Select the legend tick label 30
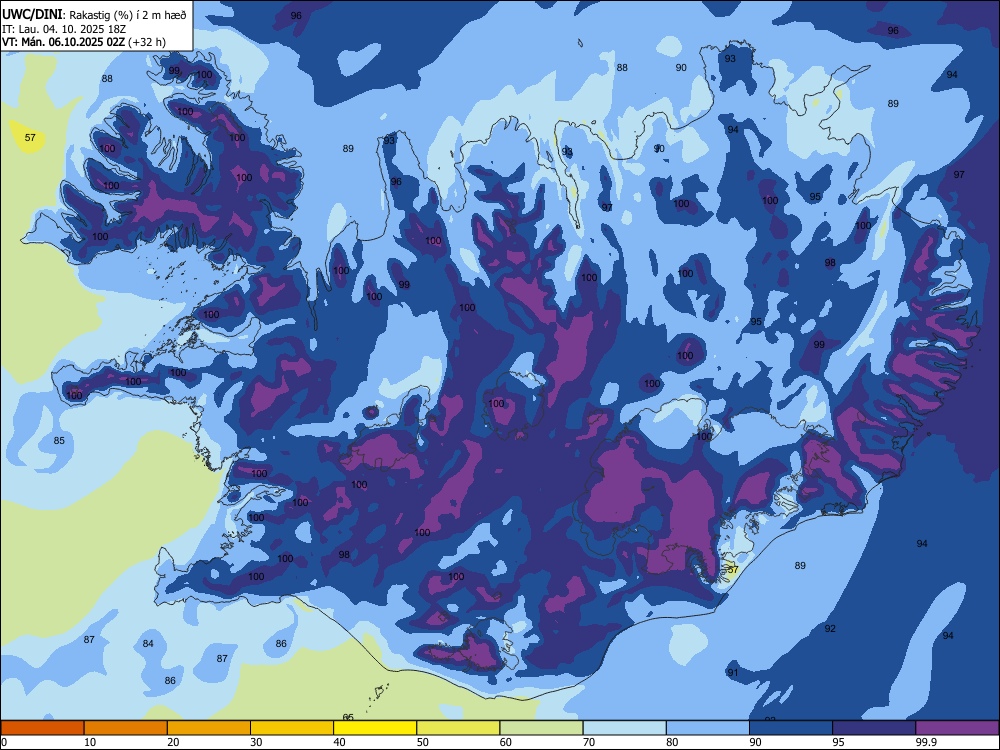This screenshot has height=750, width=1000. pyautogui.click(x=256, y=742)
